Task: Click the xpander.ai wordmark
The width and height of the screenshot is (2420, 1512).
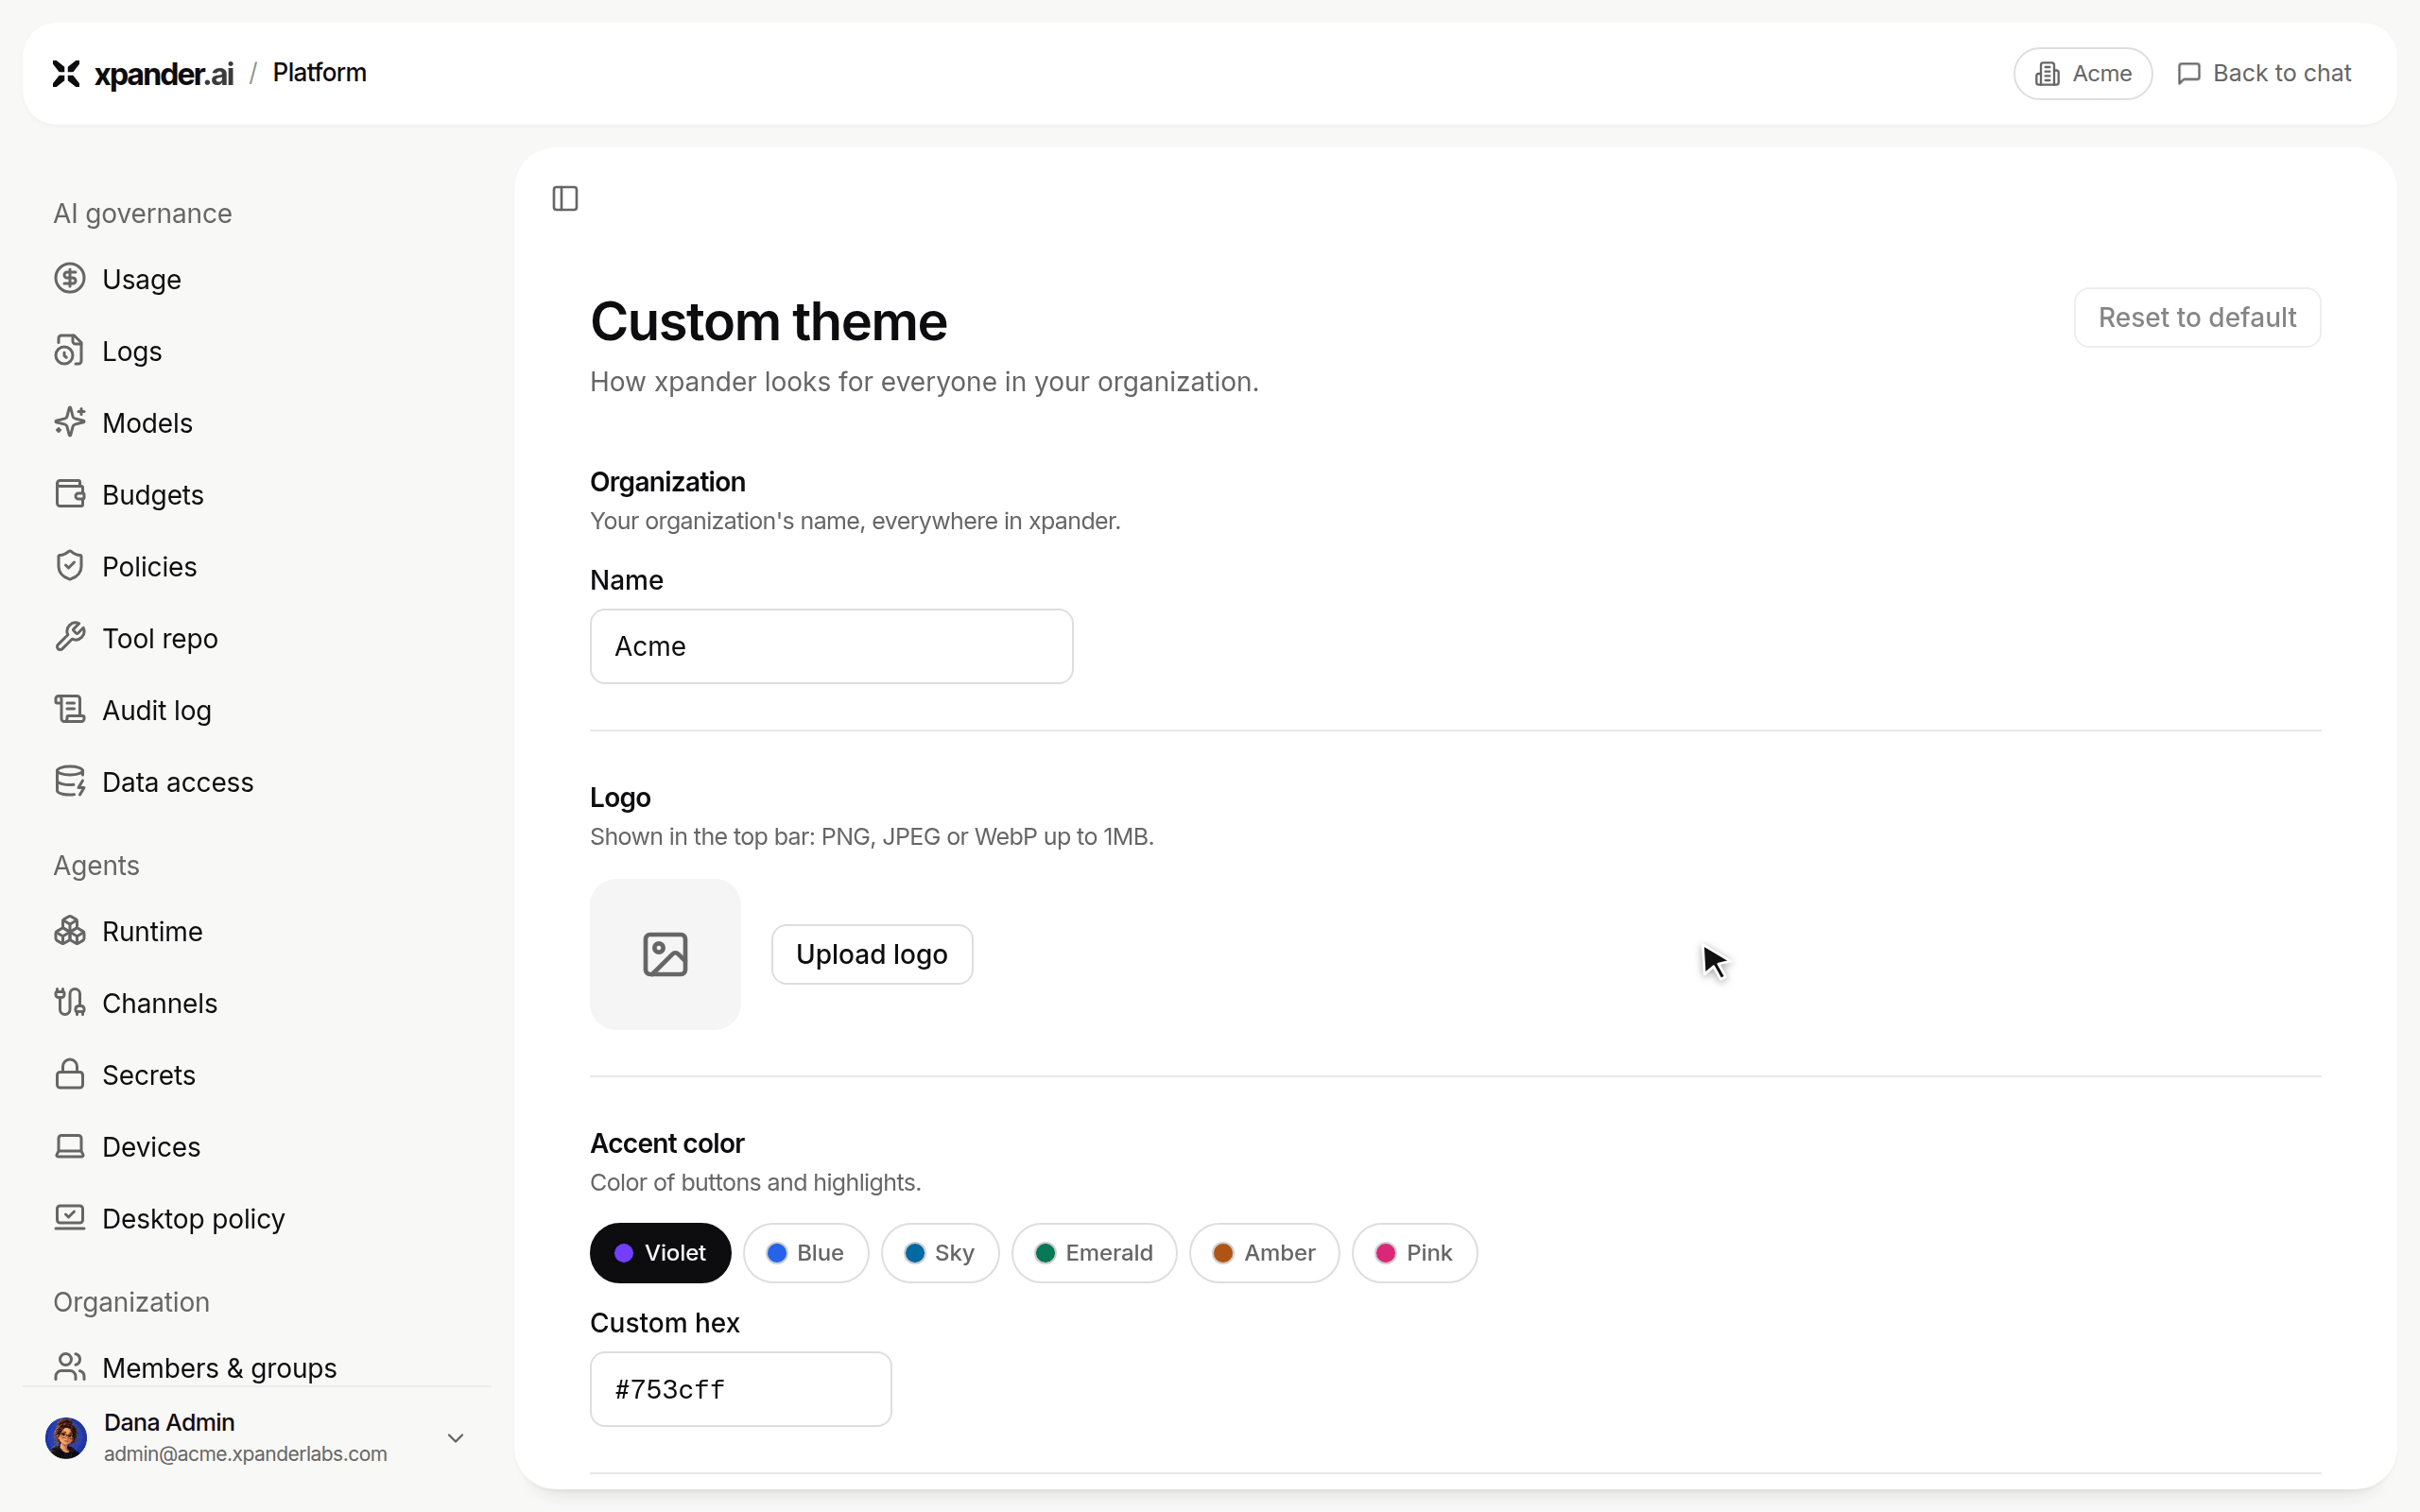Action: tap(164, 74)
